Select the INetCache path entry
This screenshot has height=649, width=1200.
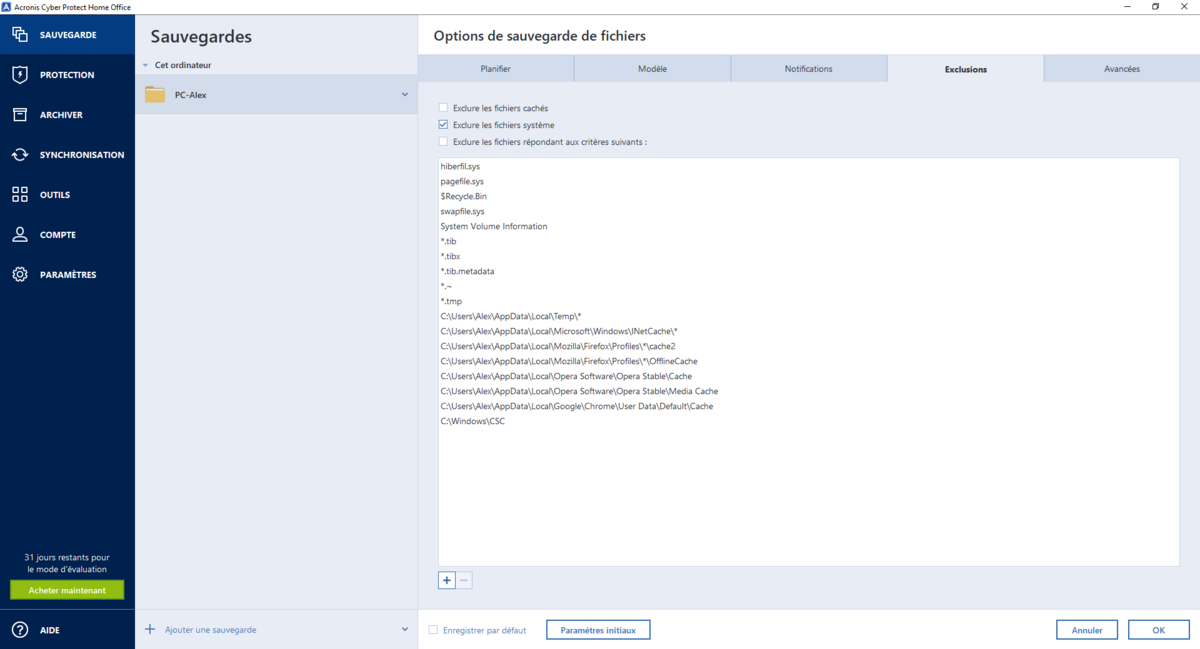tap(559, 331)
